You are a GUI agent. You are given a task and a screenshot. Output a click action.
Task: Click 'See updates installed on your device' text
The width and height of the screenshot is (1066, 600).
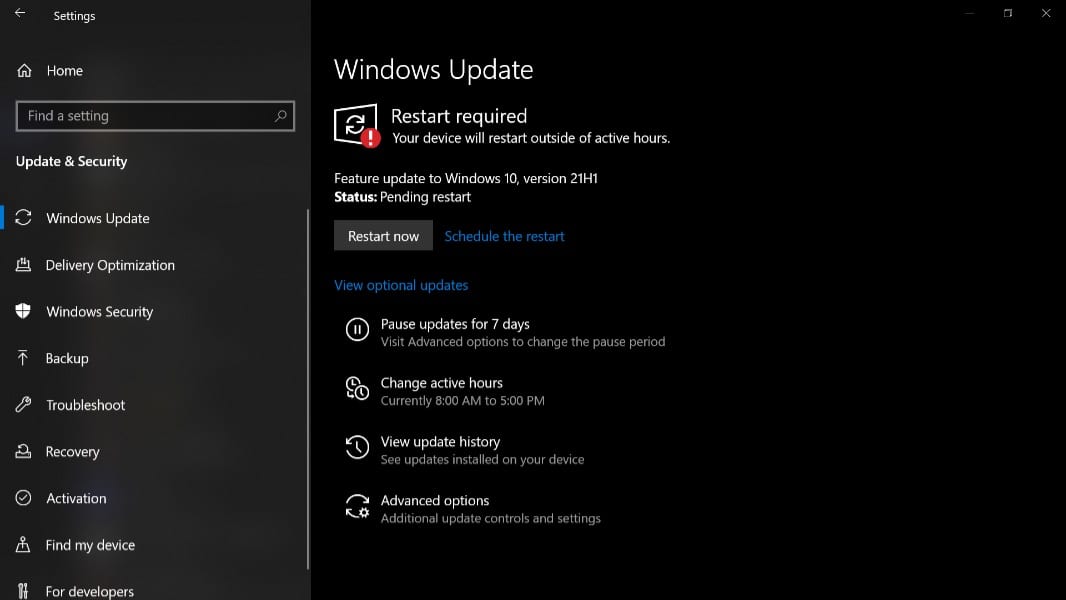point(482,460)
